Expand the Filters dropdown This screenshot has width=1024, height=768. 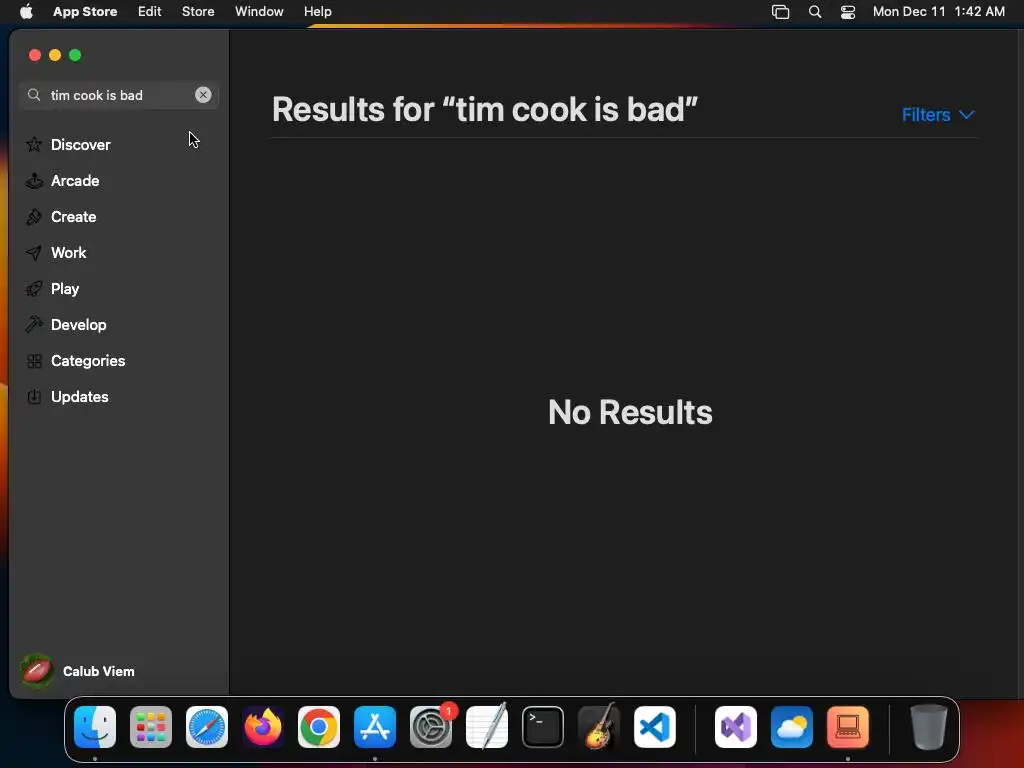(938, 115)
